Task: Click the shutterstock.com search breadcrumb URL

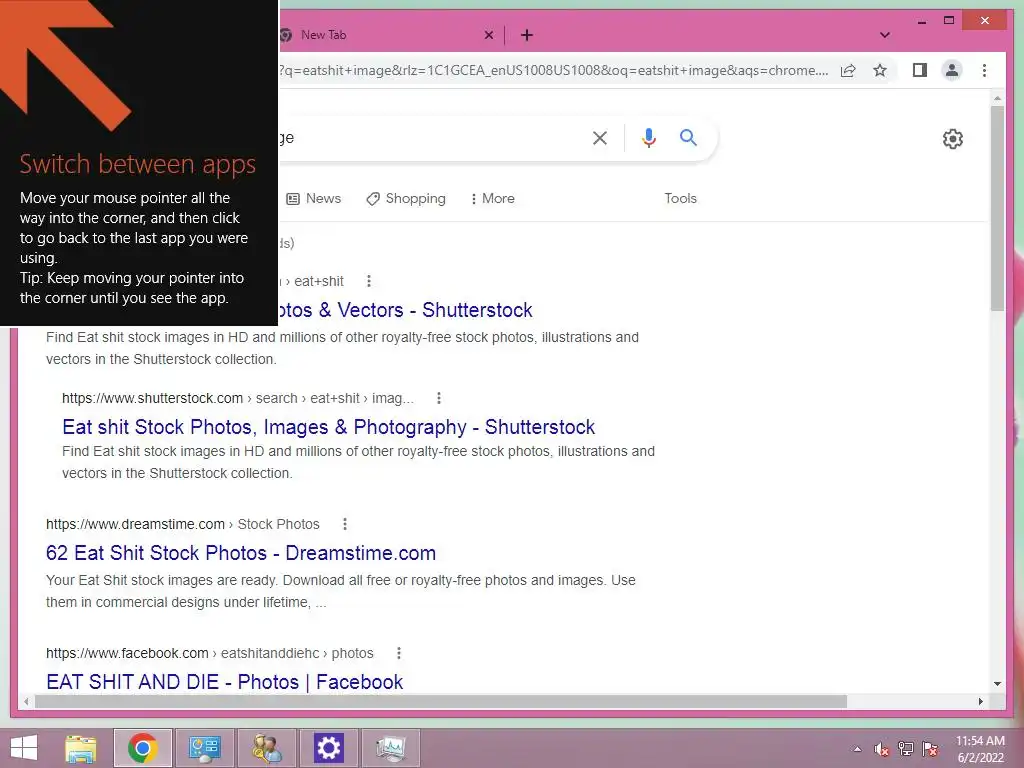Action: [238, 398]
